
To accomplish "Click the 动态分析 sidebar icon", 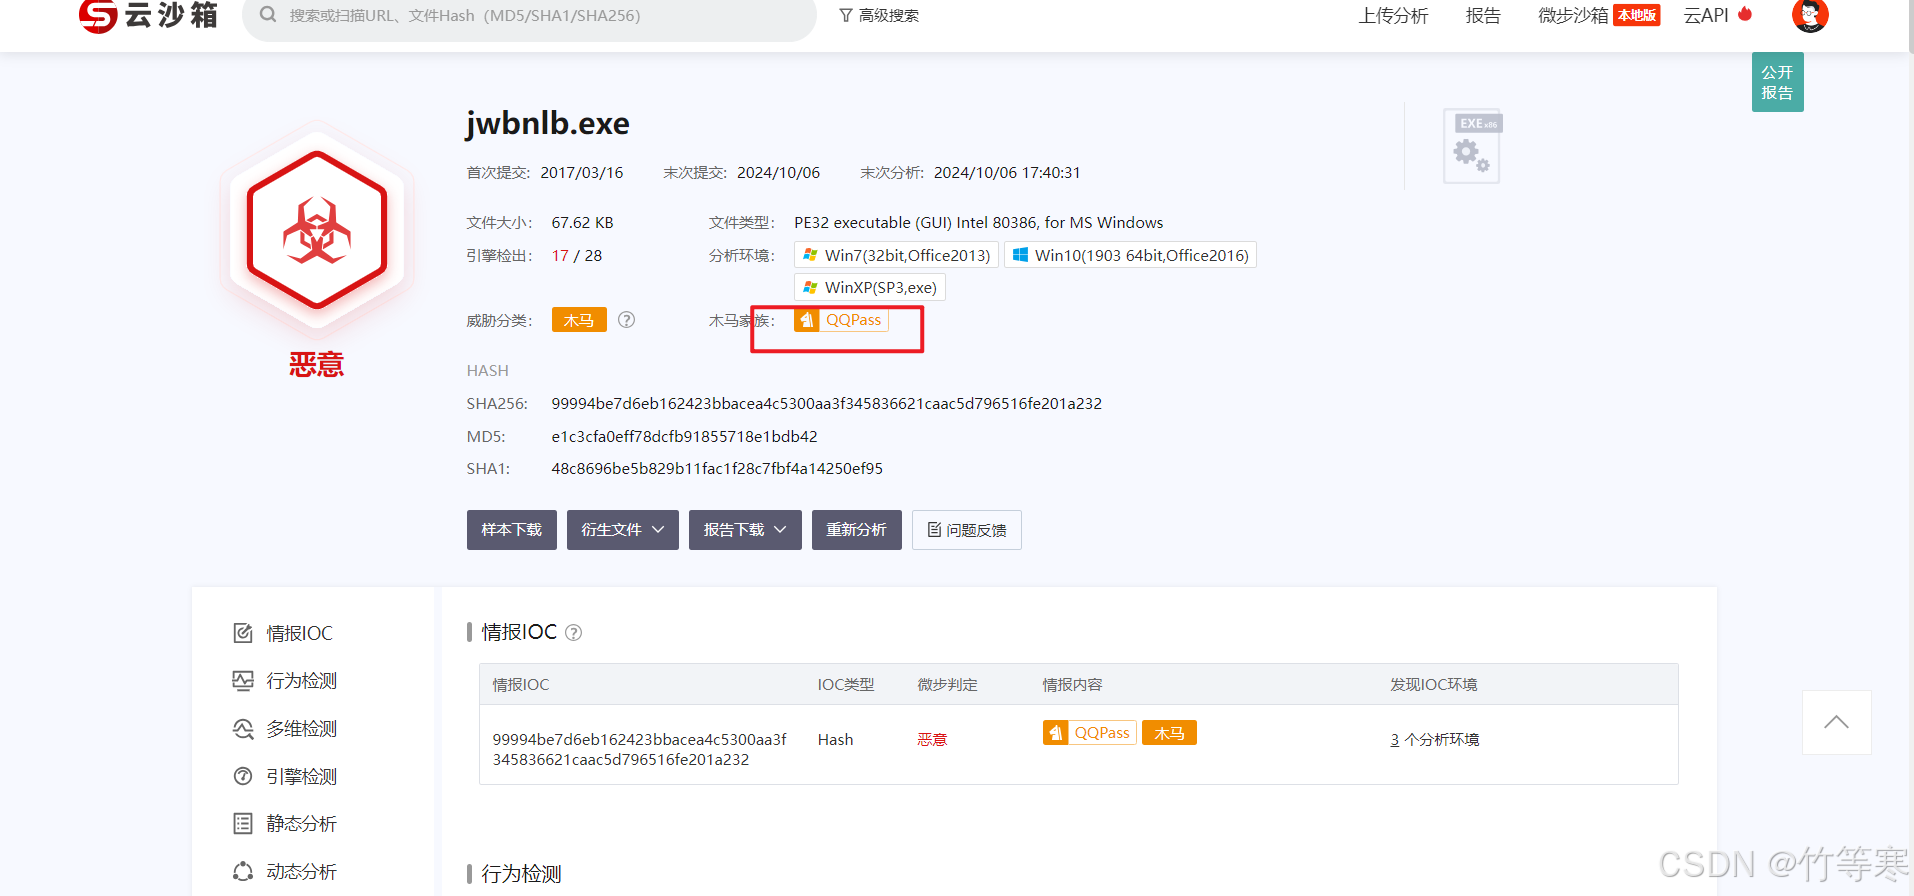I will tap(243, 871).
